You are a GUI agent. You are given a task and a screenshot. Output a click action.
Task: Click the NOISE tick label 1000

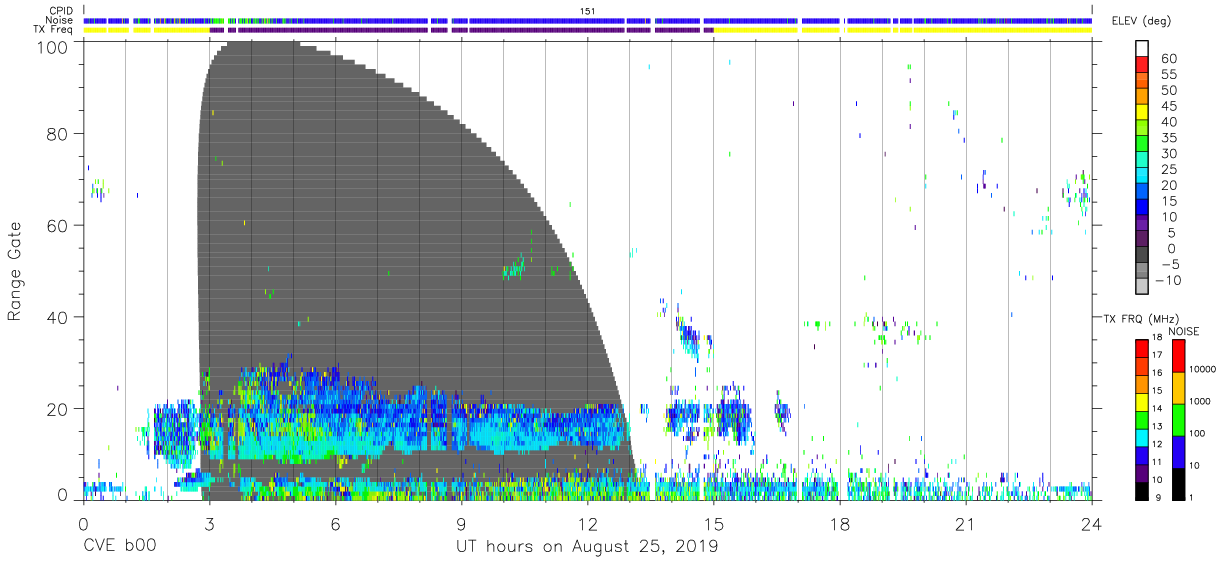[x=1200, y=403]
